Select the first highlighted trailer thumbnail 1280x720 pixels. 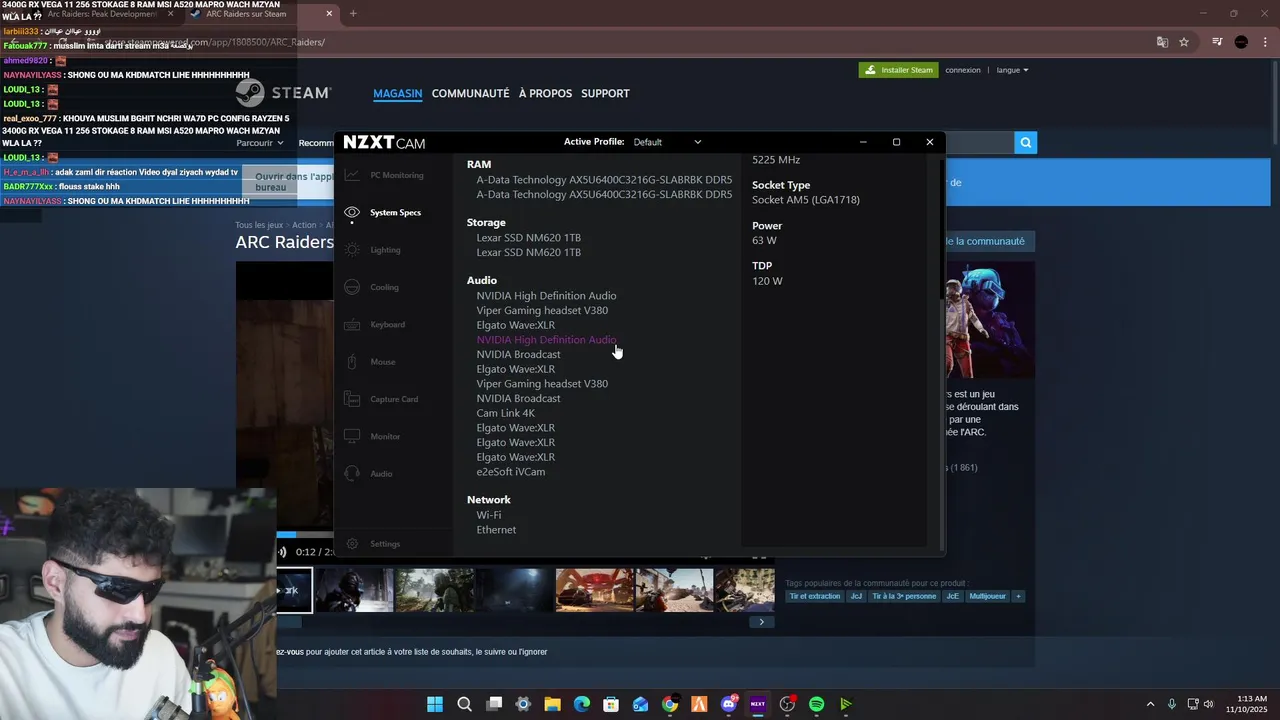pos(294,590)
